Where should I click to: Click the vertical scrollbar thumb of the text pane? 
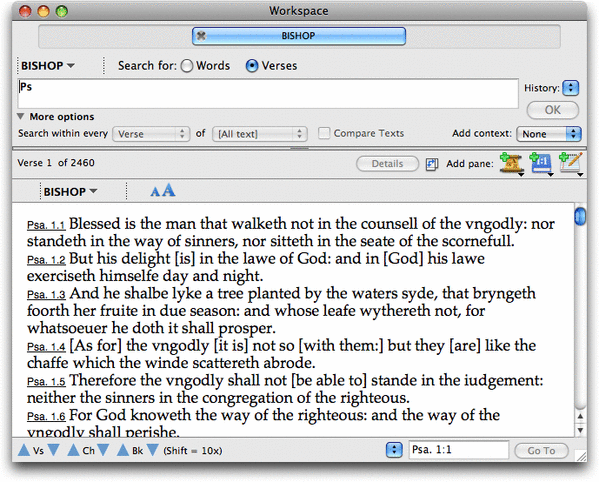point(580,216)
